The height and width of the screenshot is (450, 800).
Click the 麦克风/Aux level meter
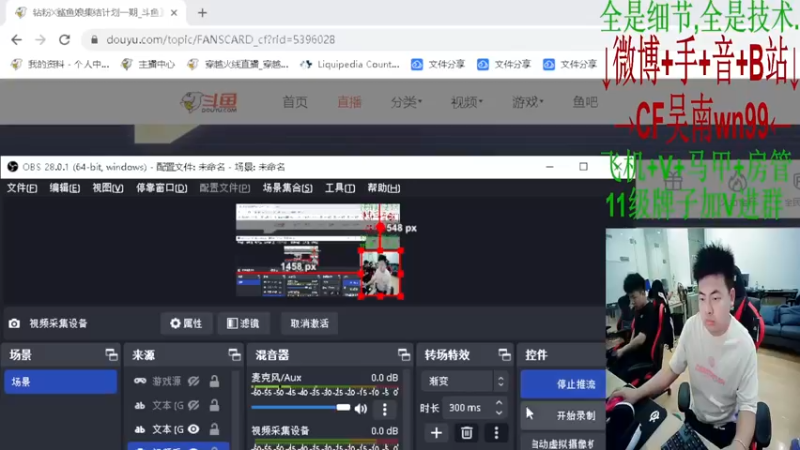click(324, 391)
